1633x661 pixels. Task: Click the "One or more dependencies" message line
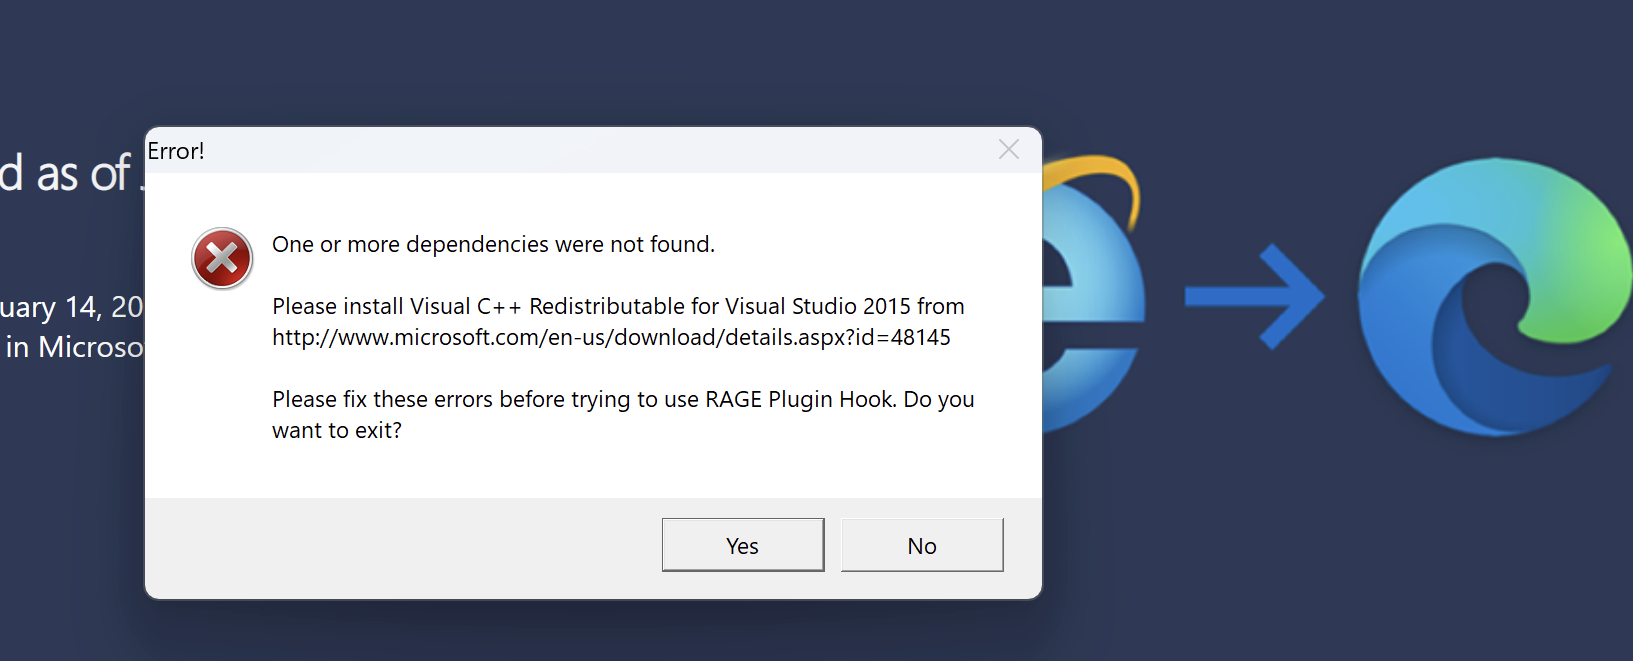(x=493, y=245)
